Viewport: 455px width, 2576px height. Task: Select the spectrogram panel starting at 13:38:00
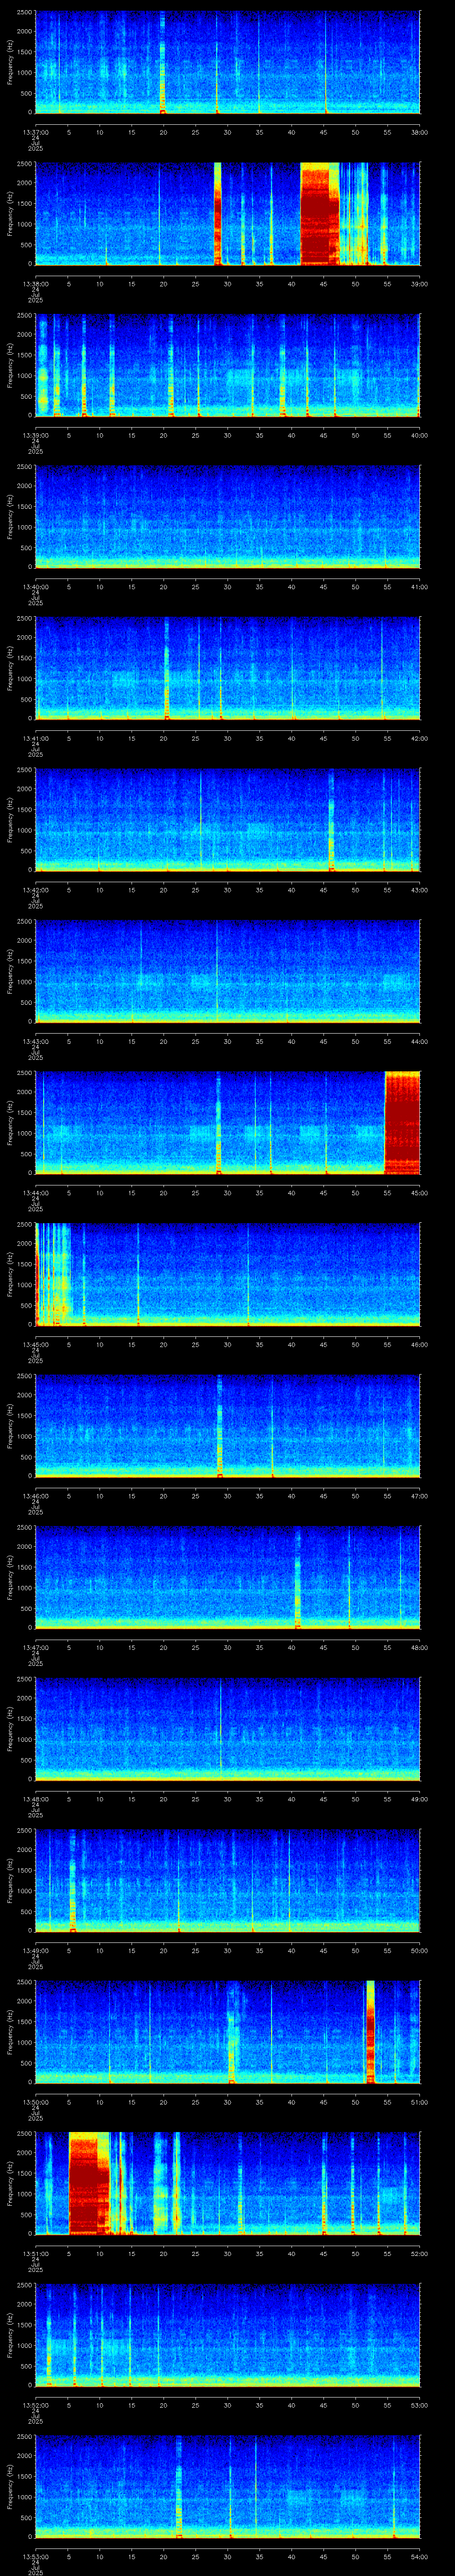(x=227, y=214)
